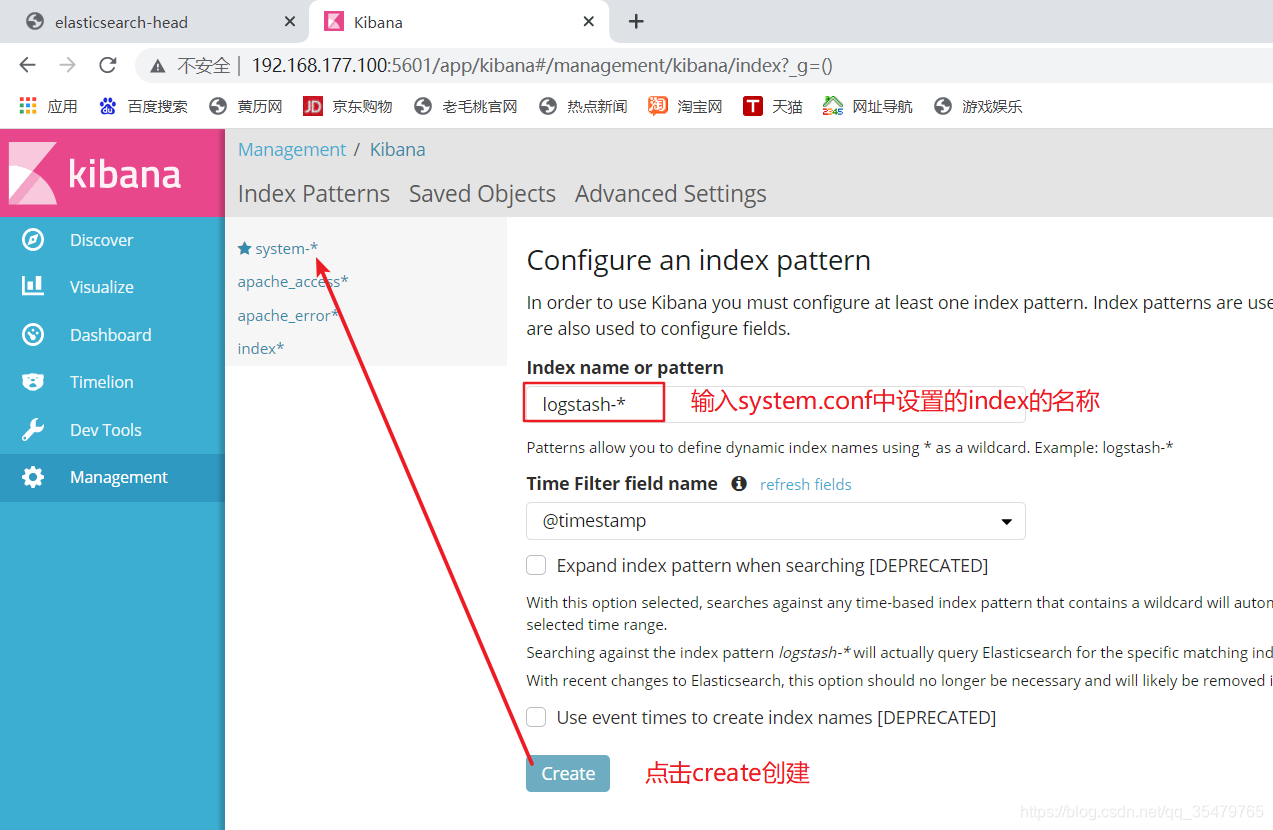Open the Index Patterns tab

click(x=314, y=193)
